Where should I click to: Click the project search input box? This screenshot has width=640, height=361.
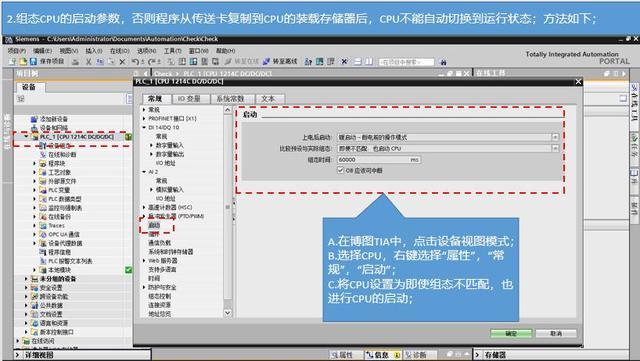(407, 62)
